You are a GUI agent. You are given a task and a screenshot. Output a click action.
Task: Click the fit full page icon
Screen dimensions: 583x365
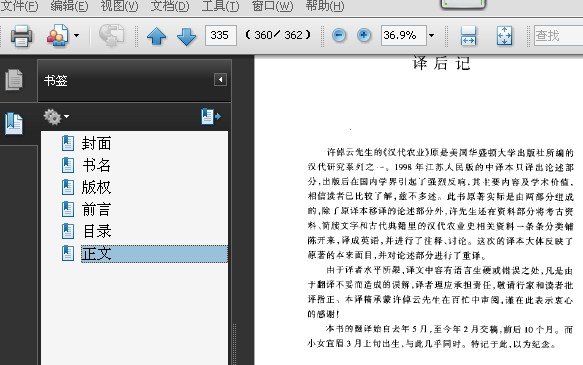pyautogui.click(x=504, y=36)
